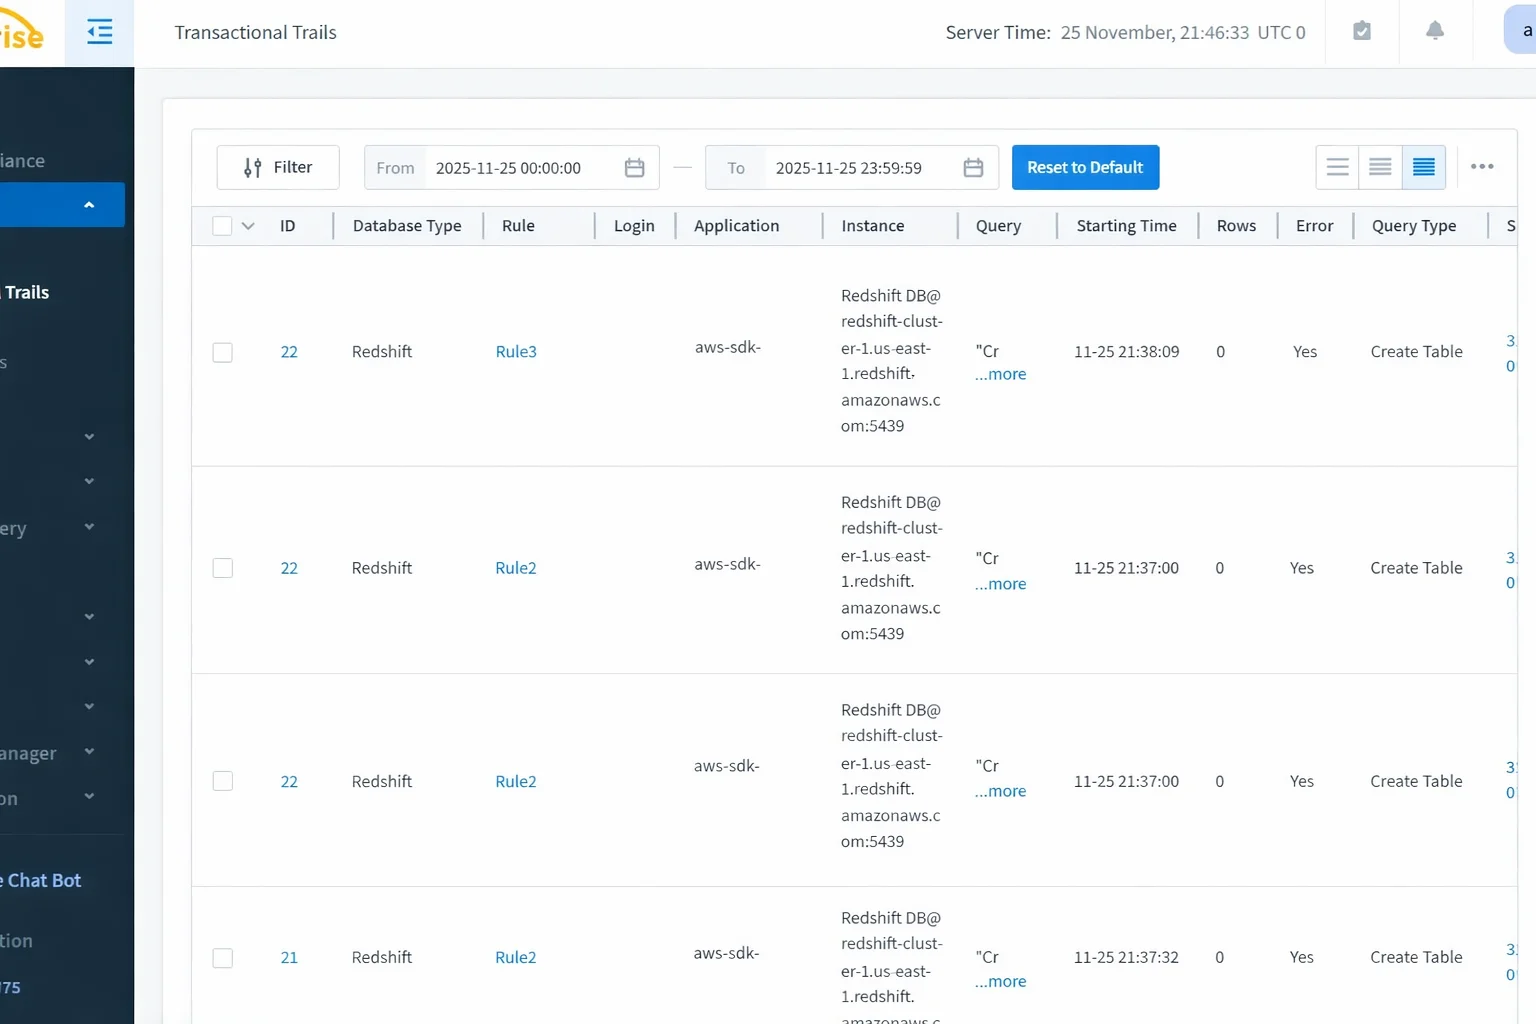Toggle the select-all checkbox in header
This screenshot has width=1536, height=1024.
[222, 226]
